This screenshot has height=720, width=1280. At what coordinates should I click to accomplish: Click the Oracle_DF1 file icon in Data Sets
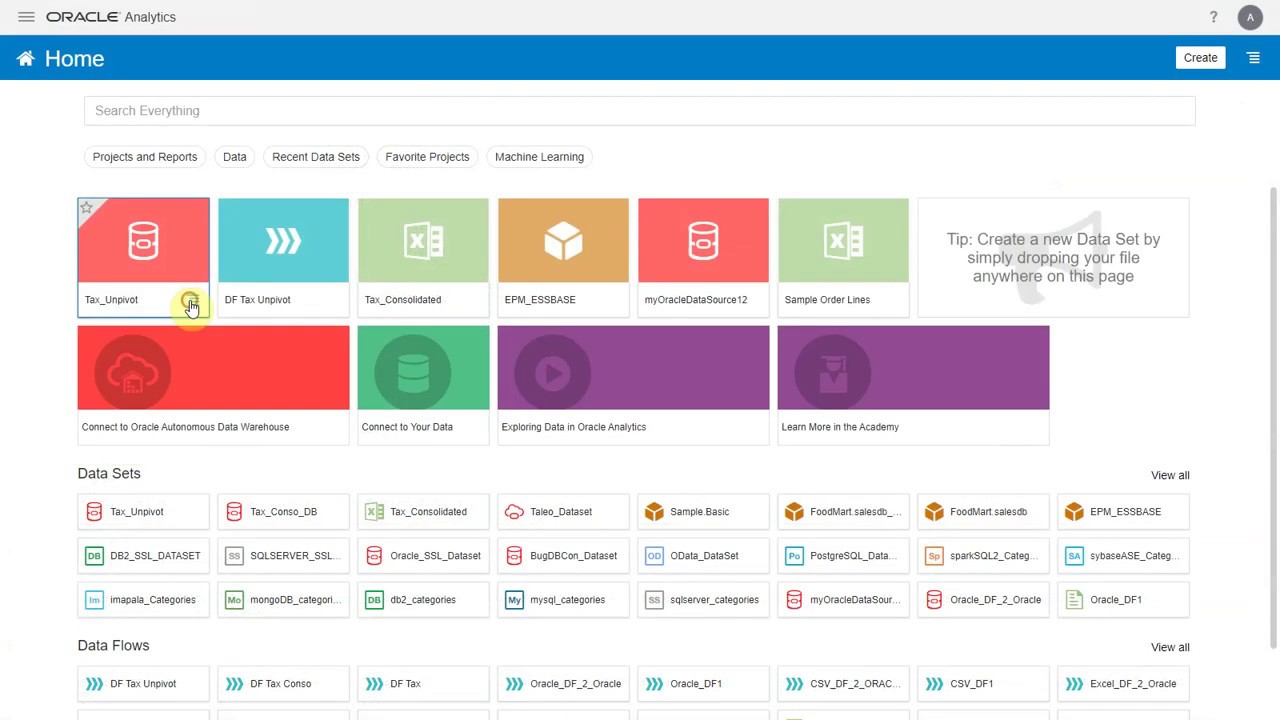[x=1074, y=600]
